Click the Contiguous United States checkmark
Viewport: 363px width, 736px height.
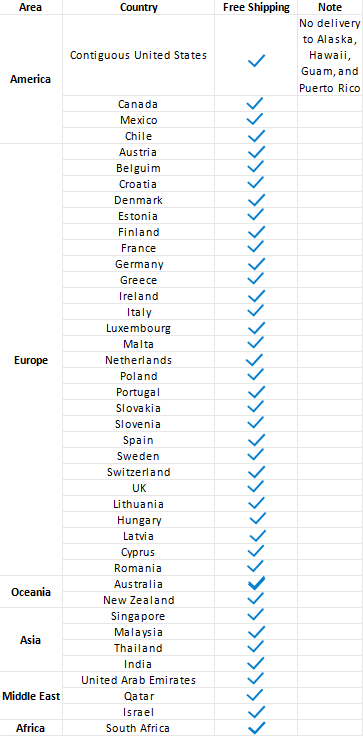tap(256, 61)
